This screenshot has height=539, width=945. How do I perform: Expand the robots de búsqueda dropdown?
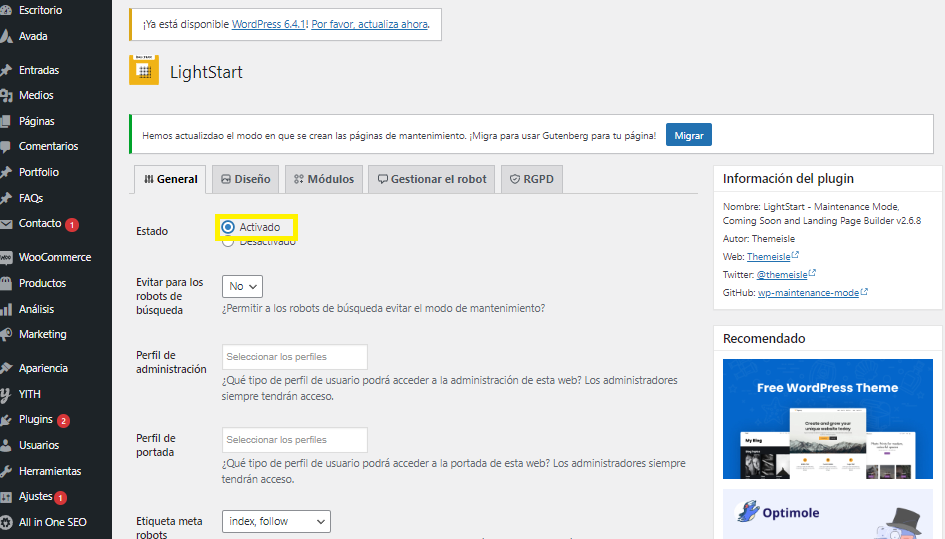coord(242,287)
